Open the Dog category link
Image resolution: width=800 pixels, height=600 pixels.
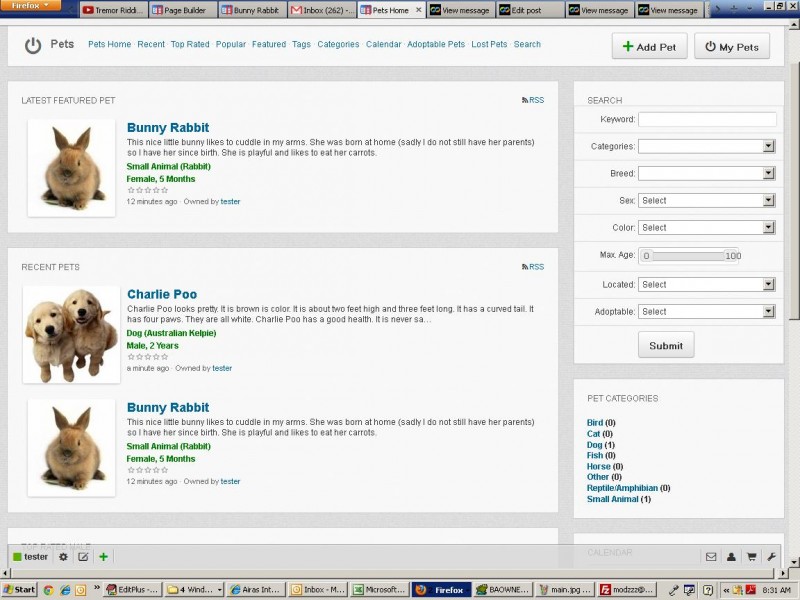pyautogui.click(x=594, y=445)
